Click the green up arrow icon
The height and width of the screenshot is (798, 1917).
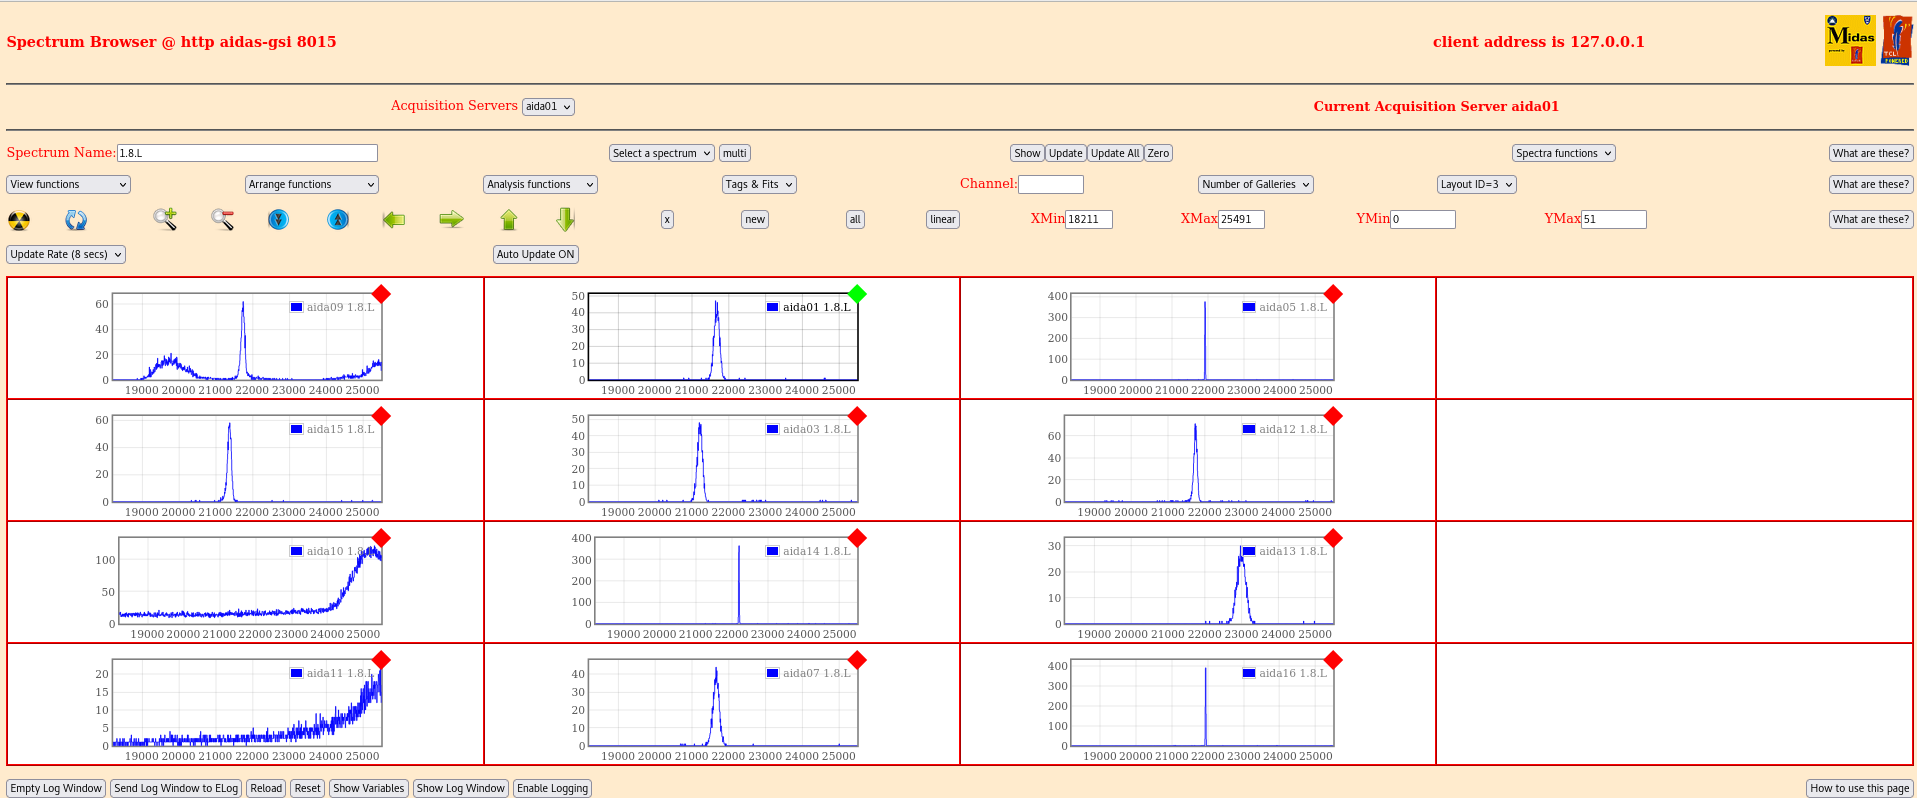(x=509, y=219)
